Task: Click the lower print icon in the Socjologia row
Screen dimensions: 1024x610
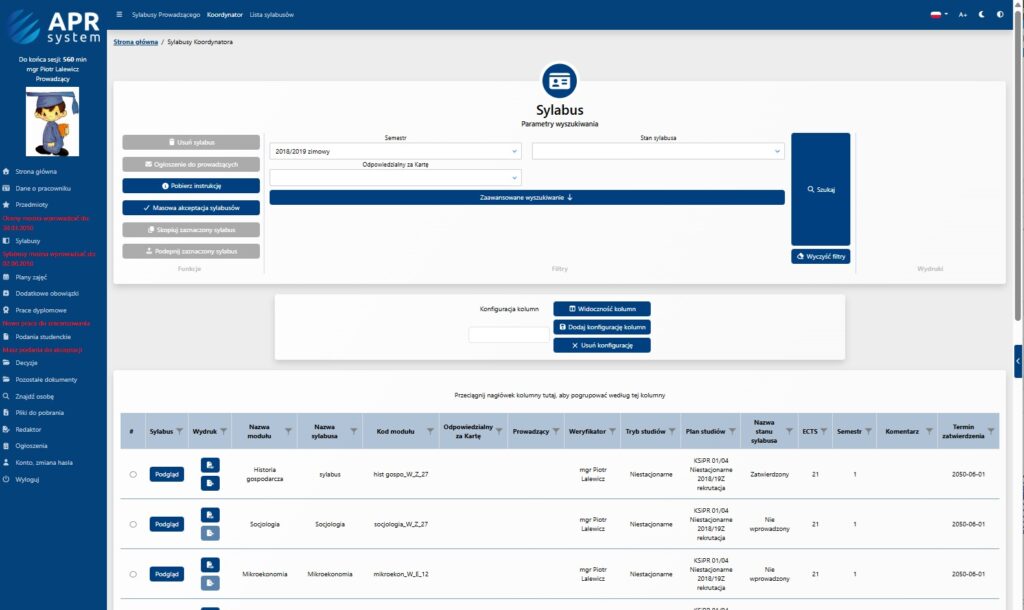Action: click(210, 533)
